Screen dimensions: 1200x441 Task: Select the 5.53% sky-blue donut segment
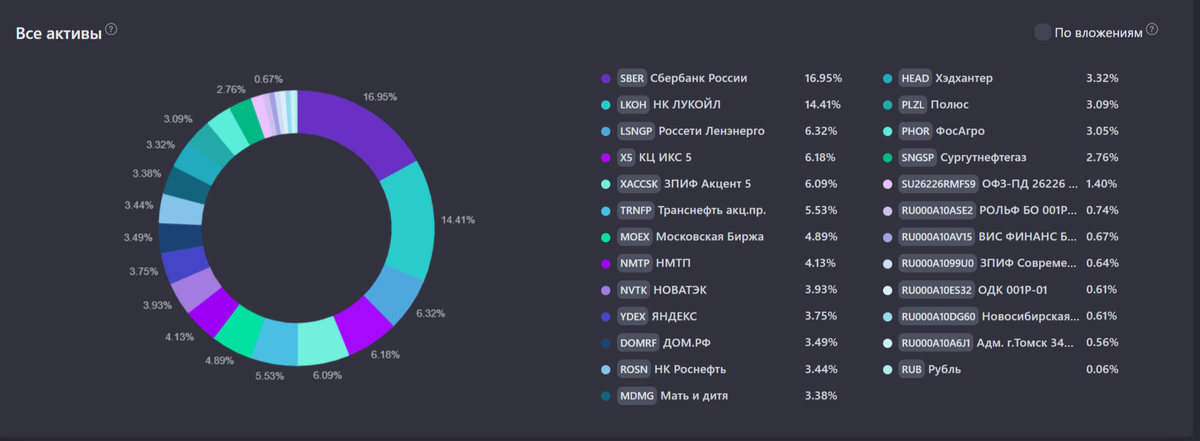point(275,343)
